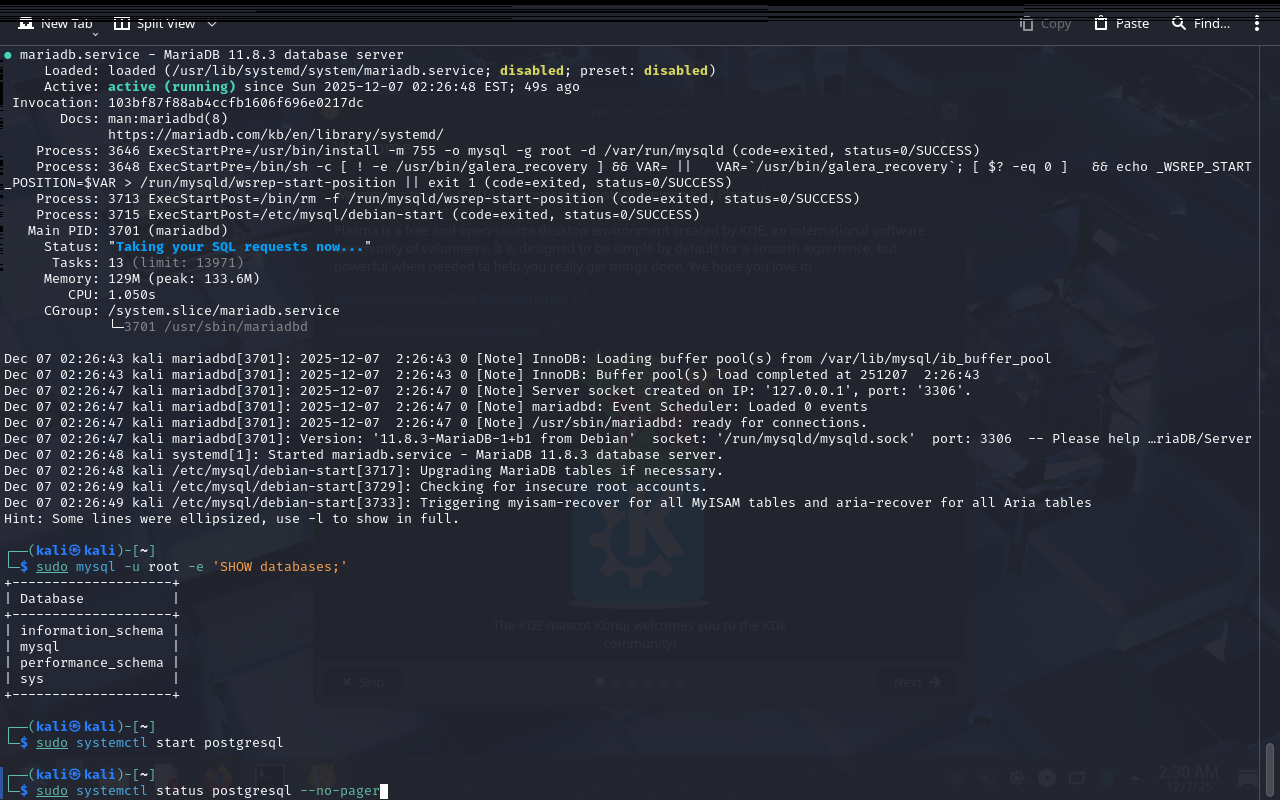Click the performance_schema database row
1280x800 pixels.
[x=91, y=663]
